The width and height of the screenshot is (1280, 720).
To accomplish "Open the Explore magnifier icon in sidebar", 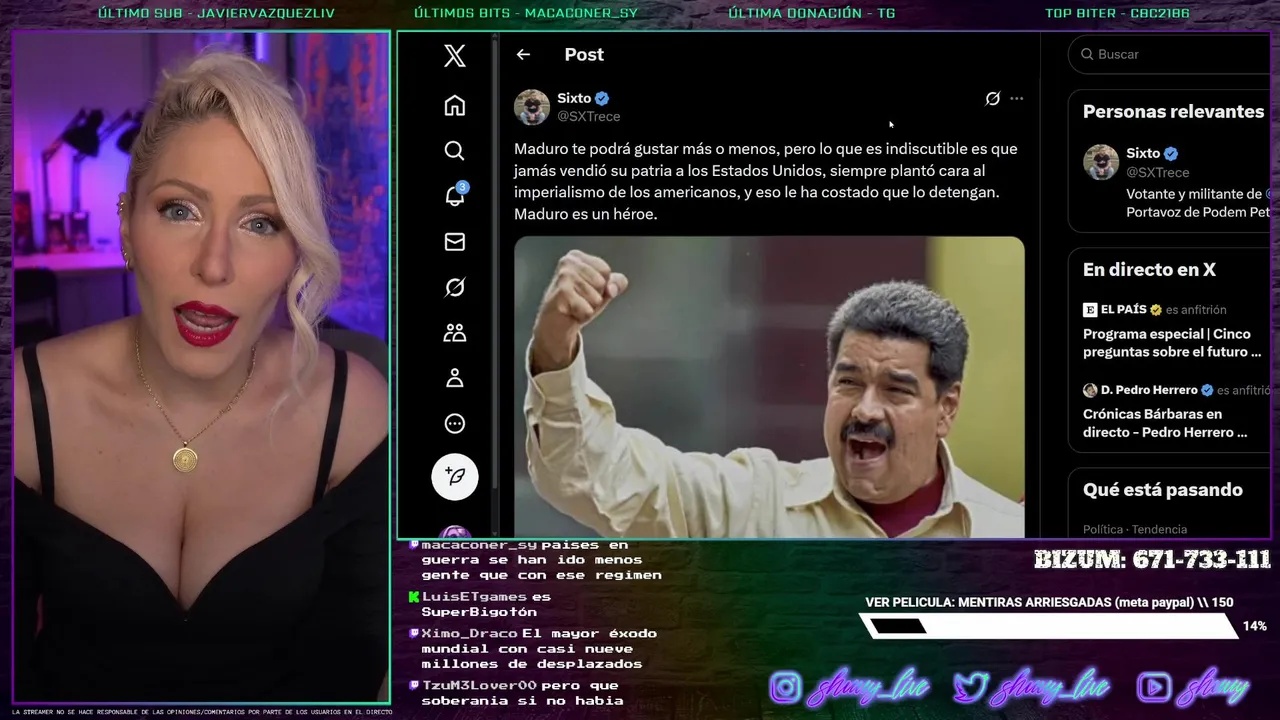I will click(454, 150).
